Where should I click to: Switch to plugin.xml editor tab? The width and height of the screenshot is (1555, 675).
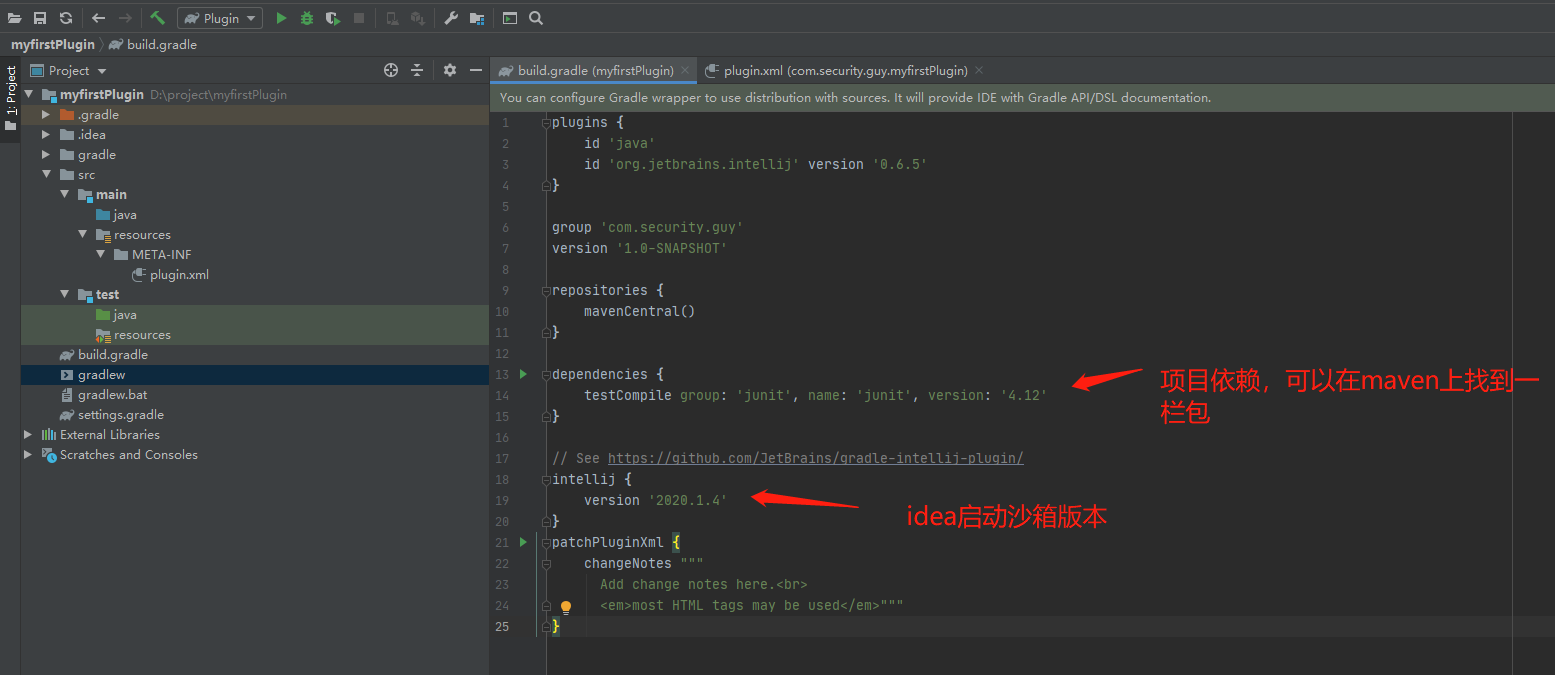click(x=836, y=70)
